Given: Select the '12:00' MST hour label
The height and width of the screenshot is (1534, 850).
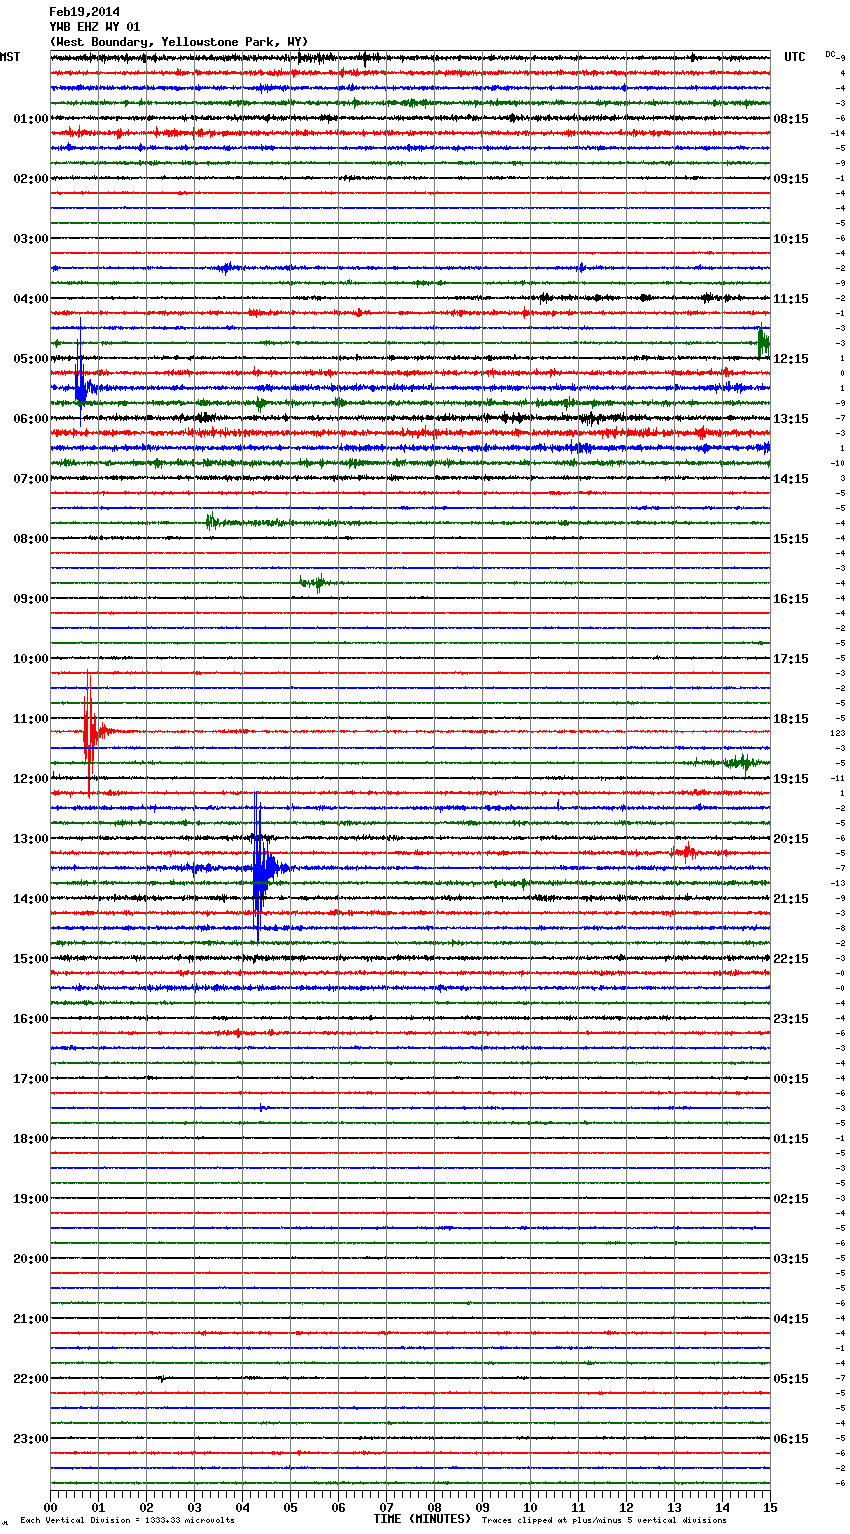Looking at the screenshot, I should click(x=31, y=779).
